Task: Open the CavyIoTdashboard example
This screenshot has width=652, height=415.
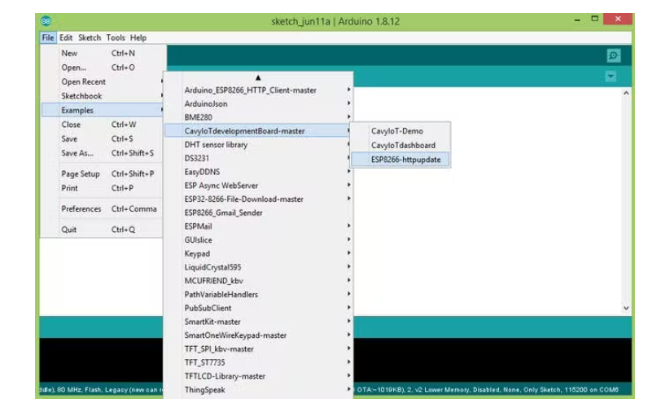Action: tap(400, 145)
